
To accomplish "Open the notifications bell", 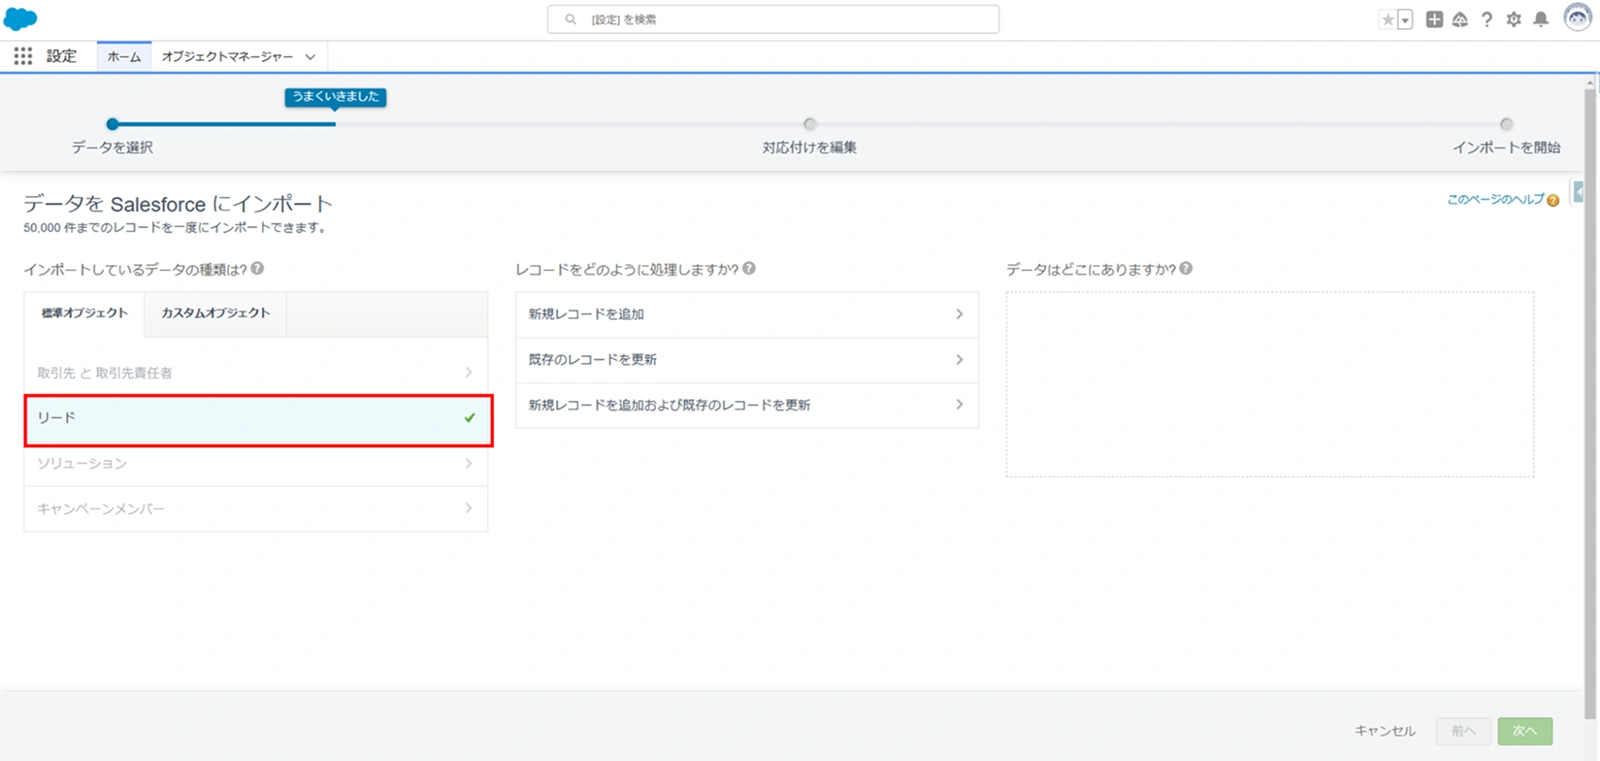I will (x=1541, y=19).
